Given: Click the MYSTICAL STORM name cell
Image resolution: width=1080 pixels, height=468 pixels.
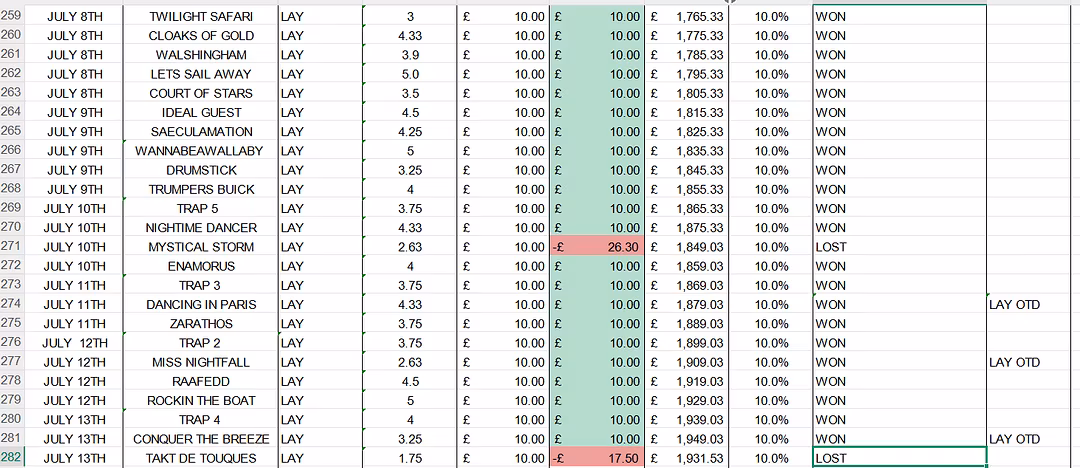Looking at the screenshot, I should click(201, 247).
